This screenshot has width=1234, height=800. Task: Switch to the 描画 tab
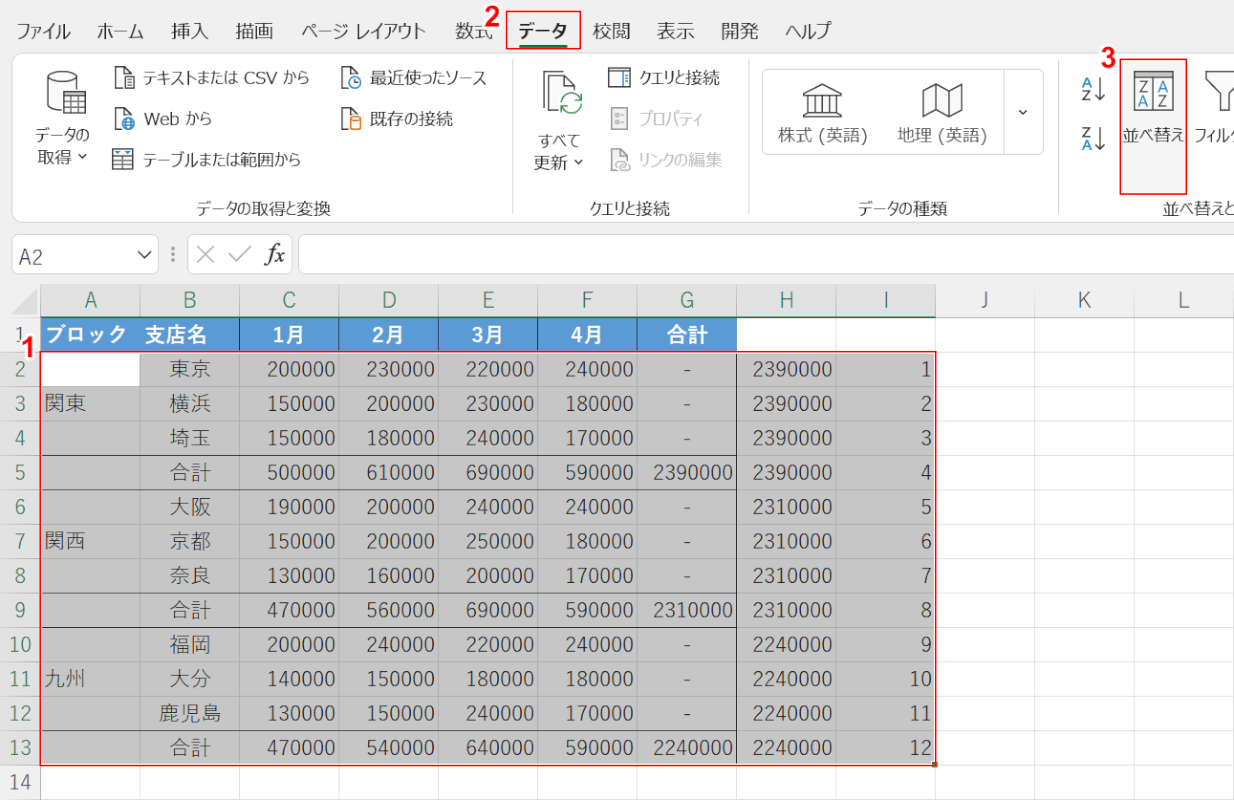pyautogui.click(x=254, y=31)
